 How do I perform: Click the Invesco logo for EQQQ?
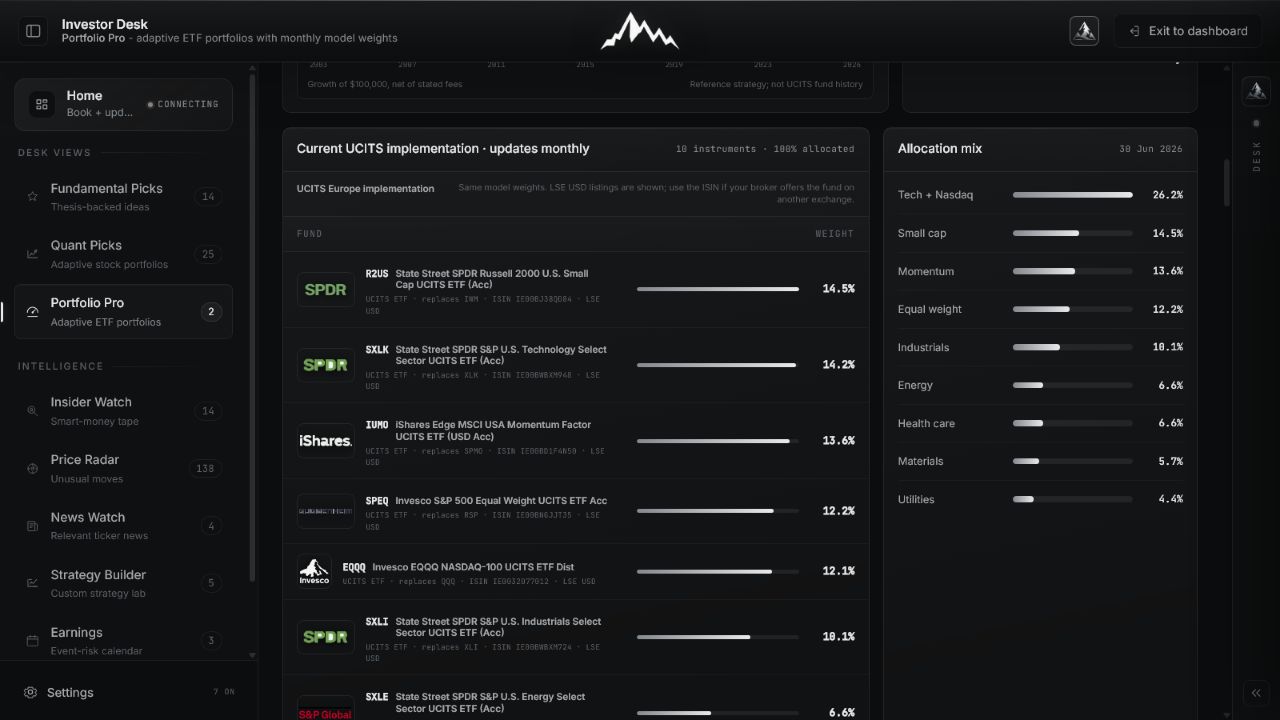(314, 571)
